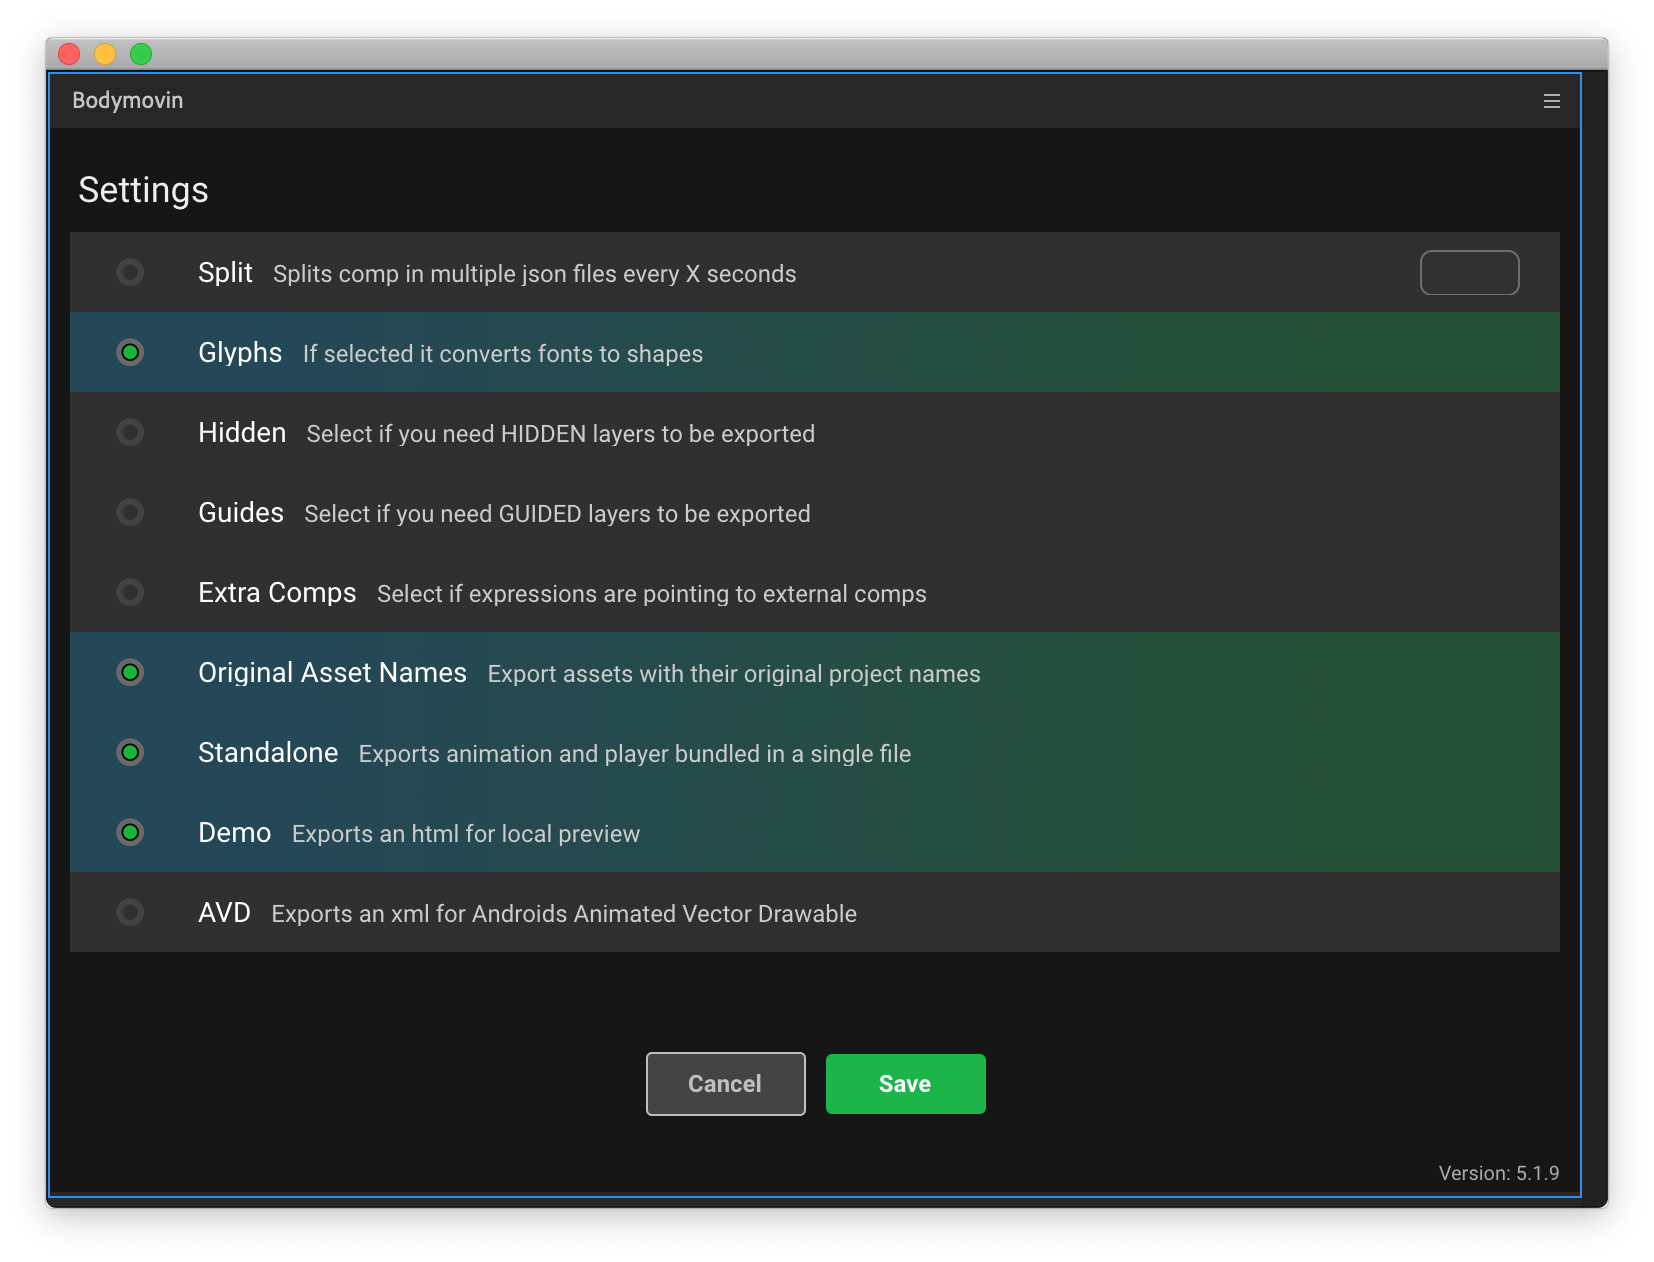The height and width of the screenshot is (1262, 1654).
Task: Click 'Splits comp in multiple json files' description
Action: [535, 274]
